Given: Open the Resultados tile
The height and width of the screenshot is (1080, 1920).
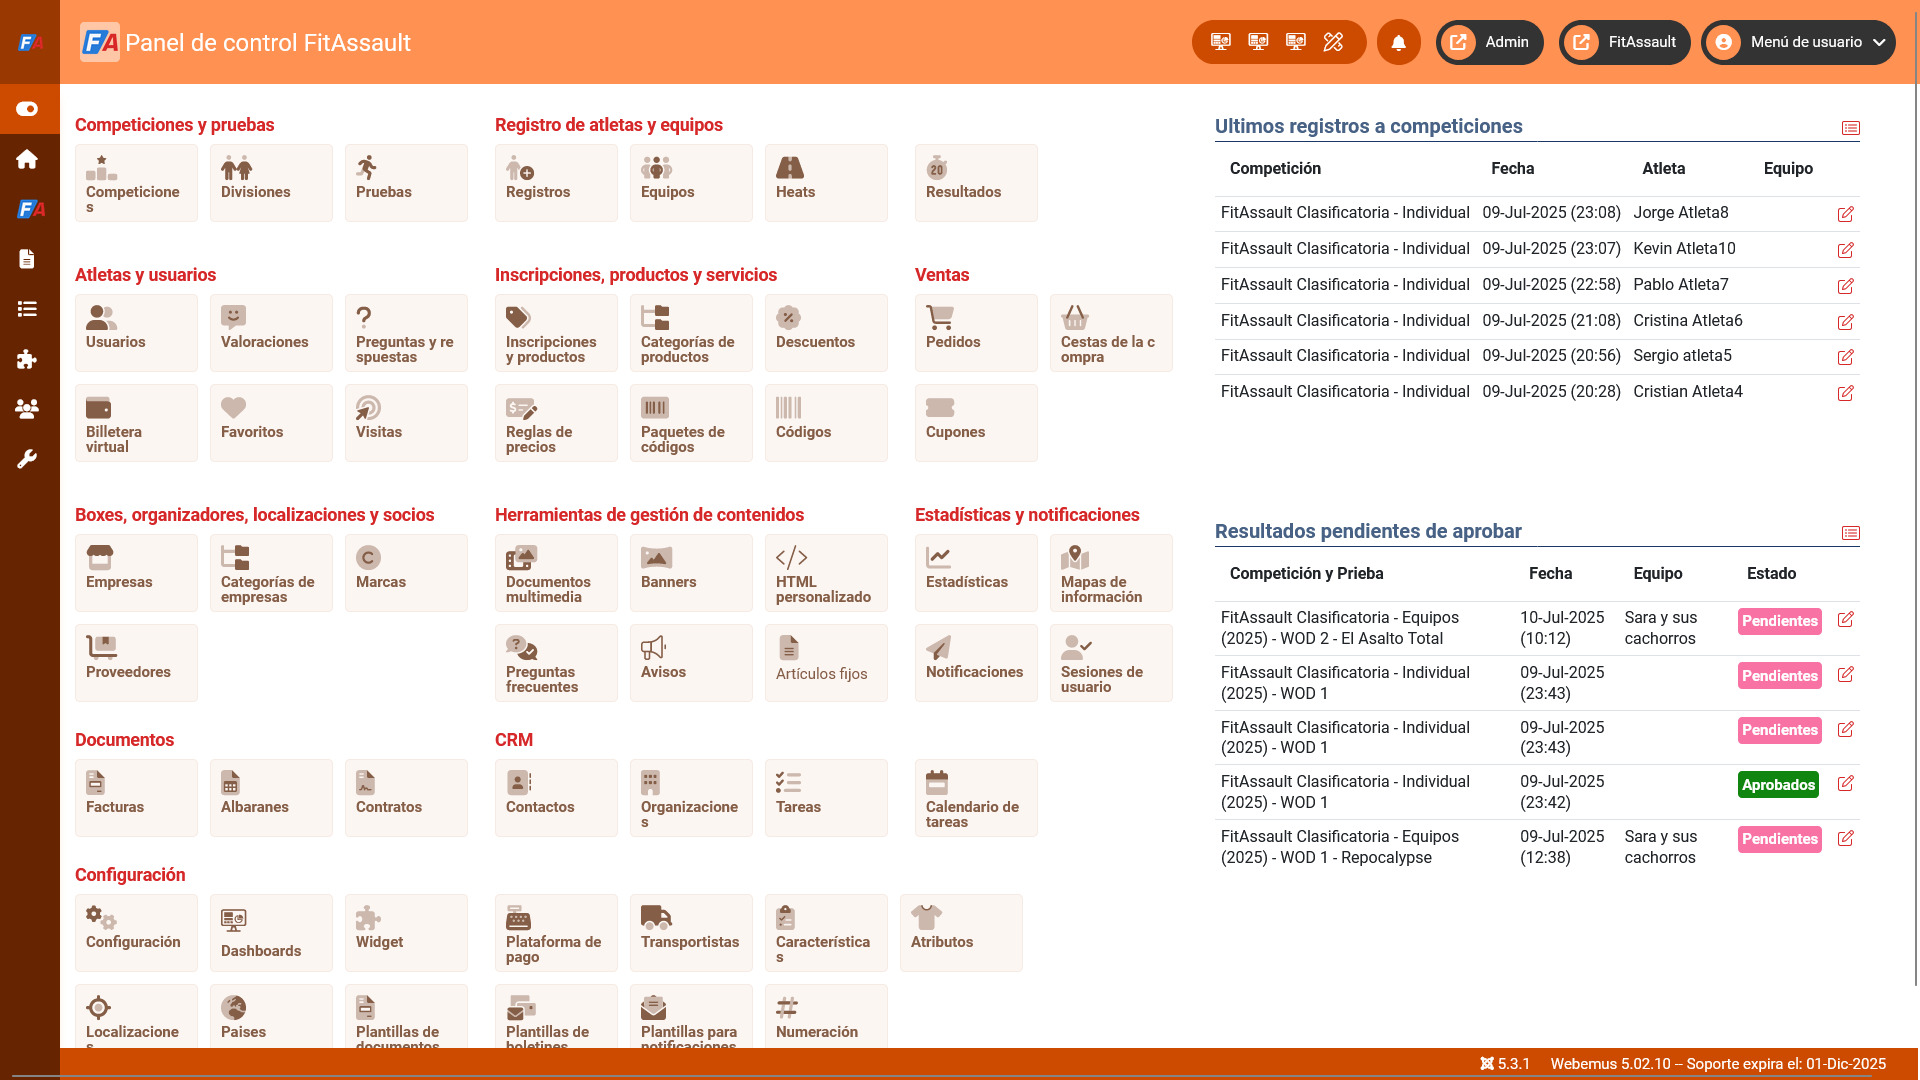Looking at the screenshot, I should (x=976, y=183).
